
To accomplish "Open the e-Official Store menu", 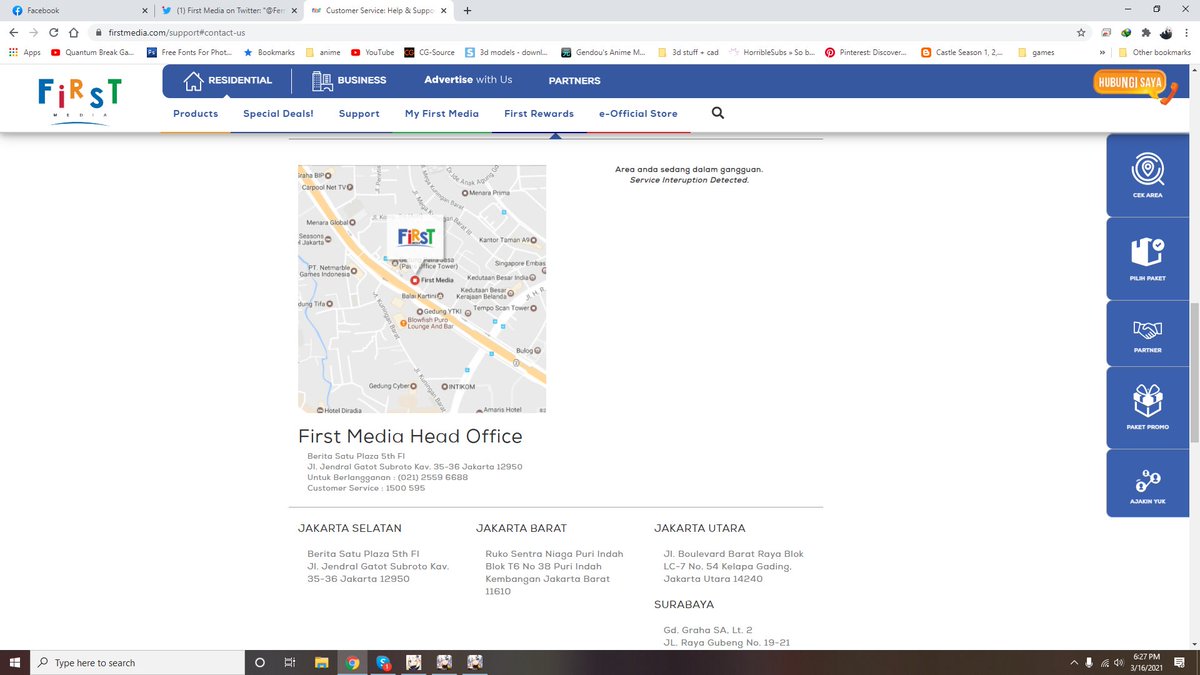I will click(638, 113).
